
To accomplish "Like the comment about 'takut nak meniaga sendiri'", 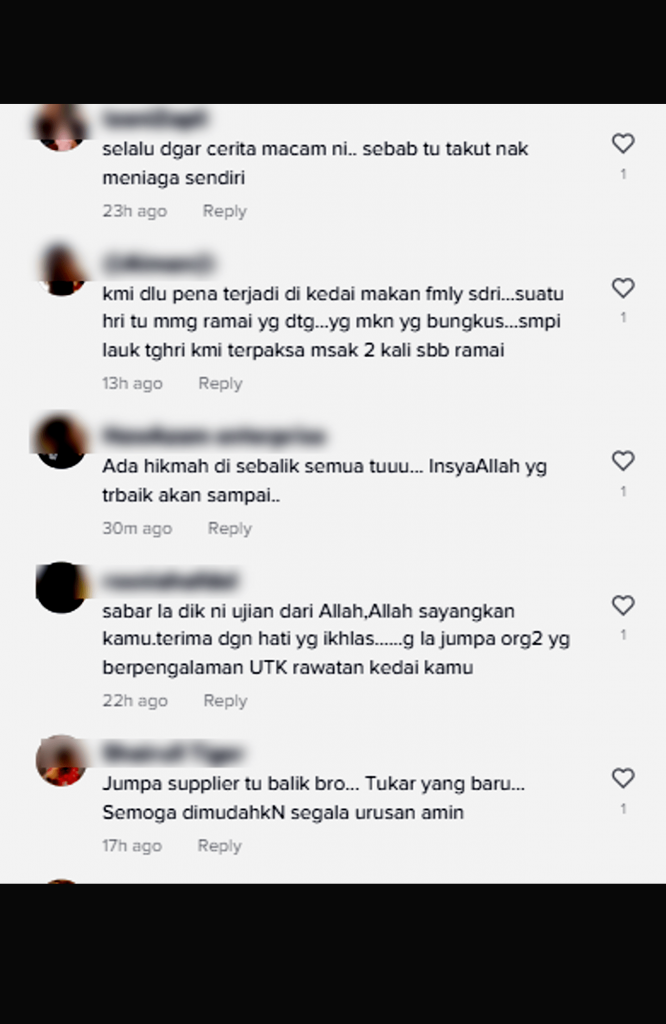I will click(x=623, y=143).
